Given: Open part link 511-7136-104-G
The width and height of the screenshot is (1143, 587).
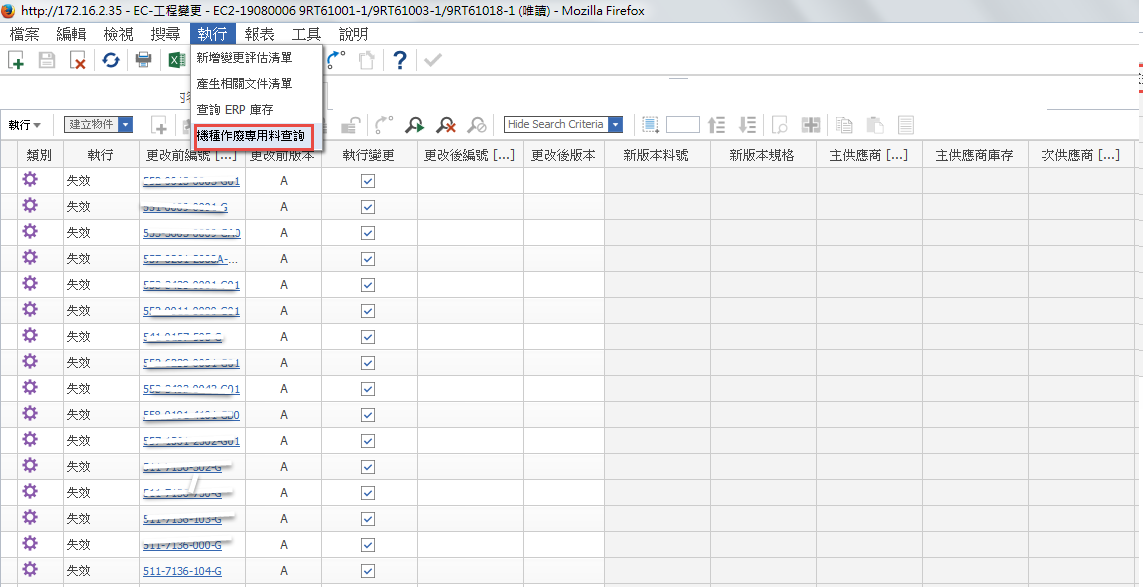Looking at the screenshot, I should pos(182,571).
